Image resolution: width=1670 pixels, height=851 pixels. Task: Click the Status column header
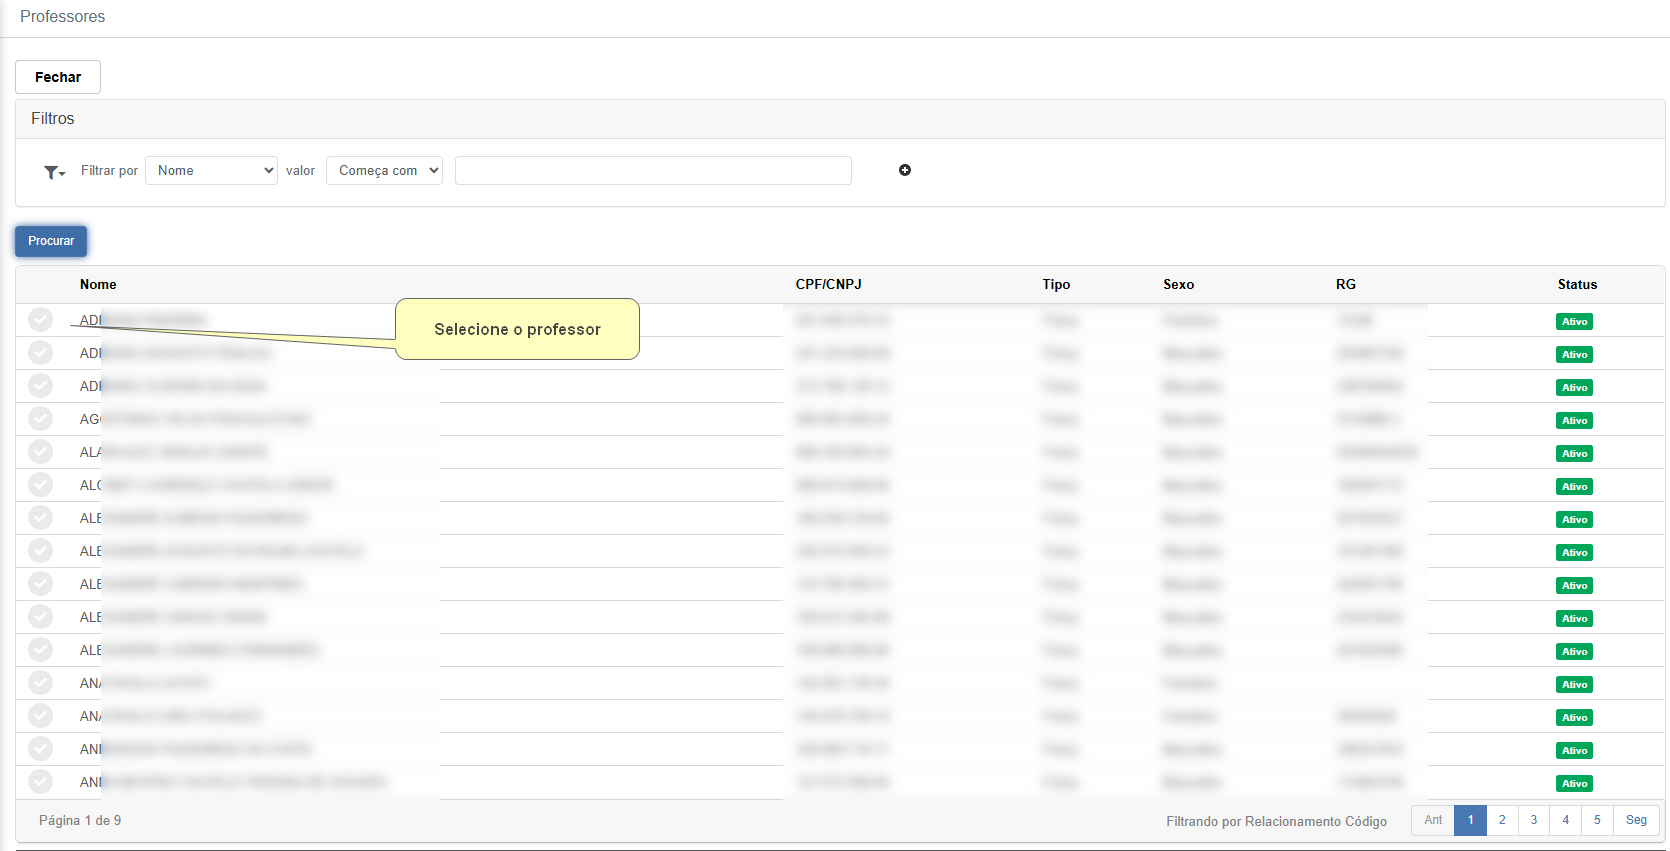[1577, 284]
